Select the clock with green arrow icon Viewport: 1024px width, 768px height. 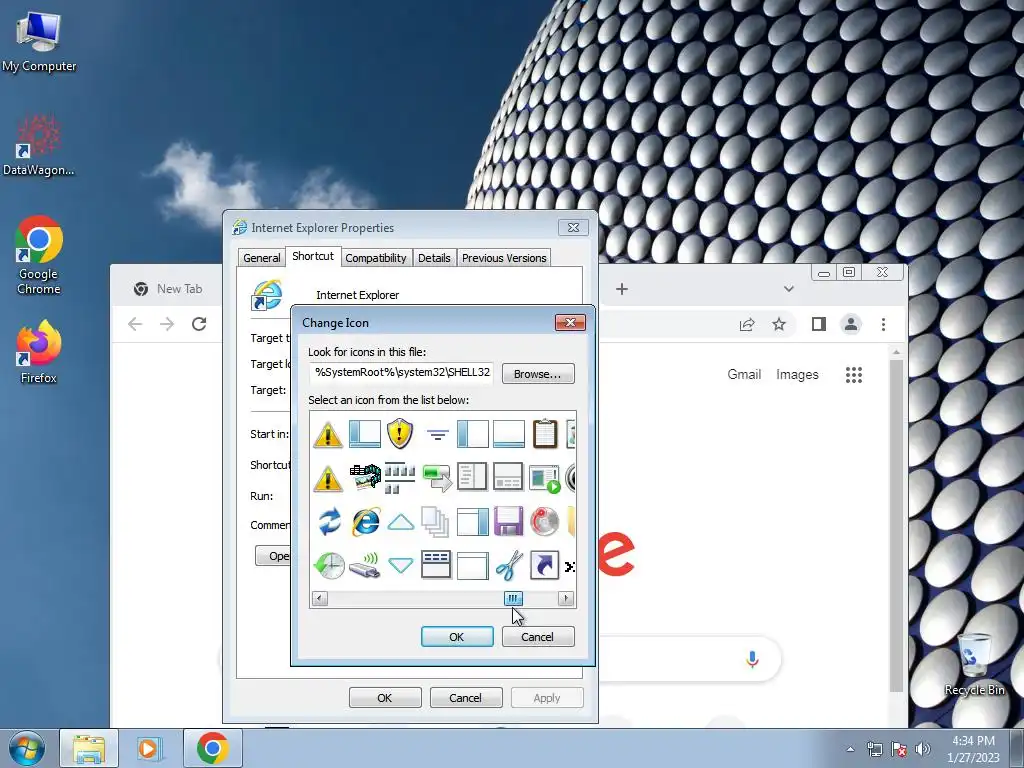(x=329, y=566)
